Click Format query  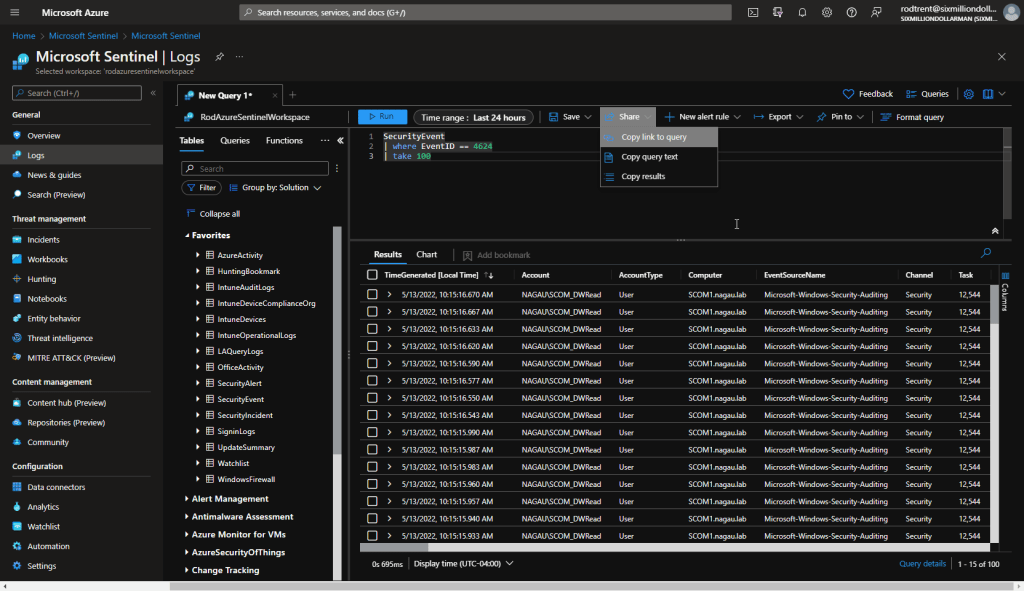912,117
